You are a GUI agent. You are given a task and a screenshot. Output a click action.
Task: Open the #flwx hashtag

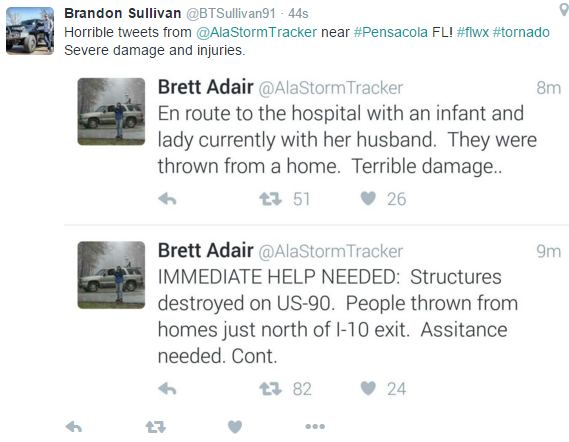point(473,32)
